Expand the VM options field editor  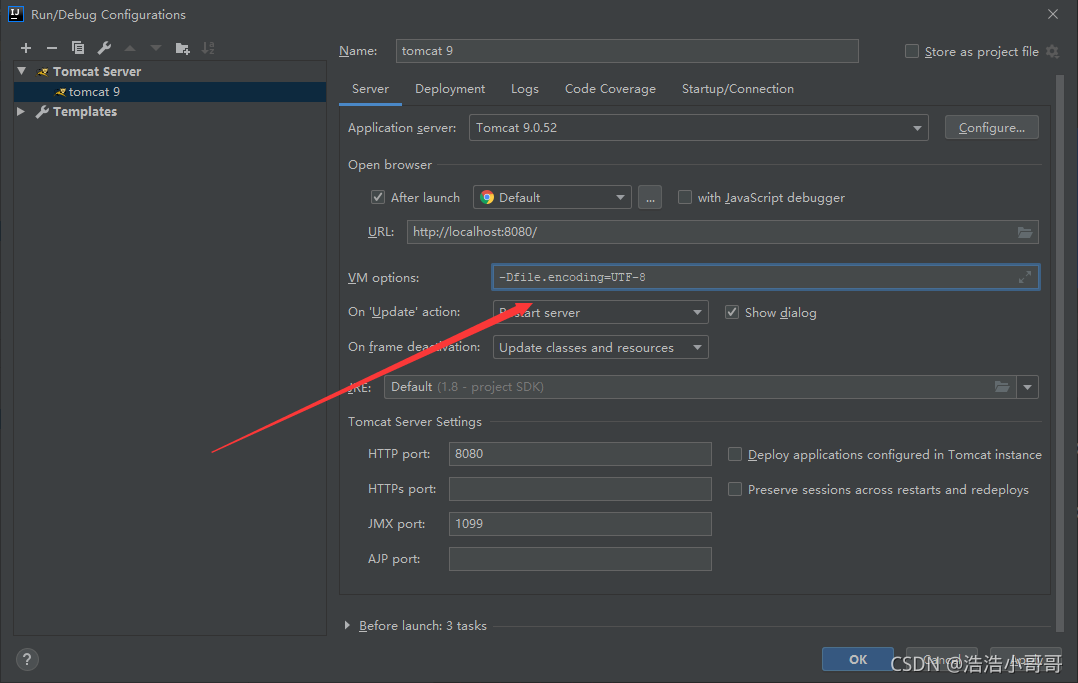[1025, 277]
